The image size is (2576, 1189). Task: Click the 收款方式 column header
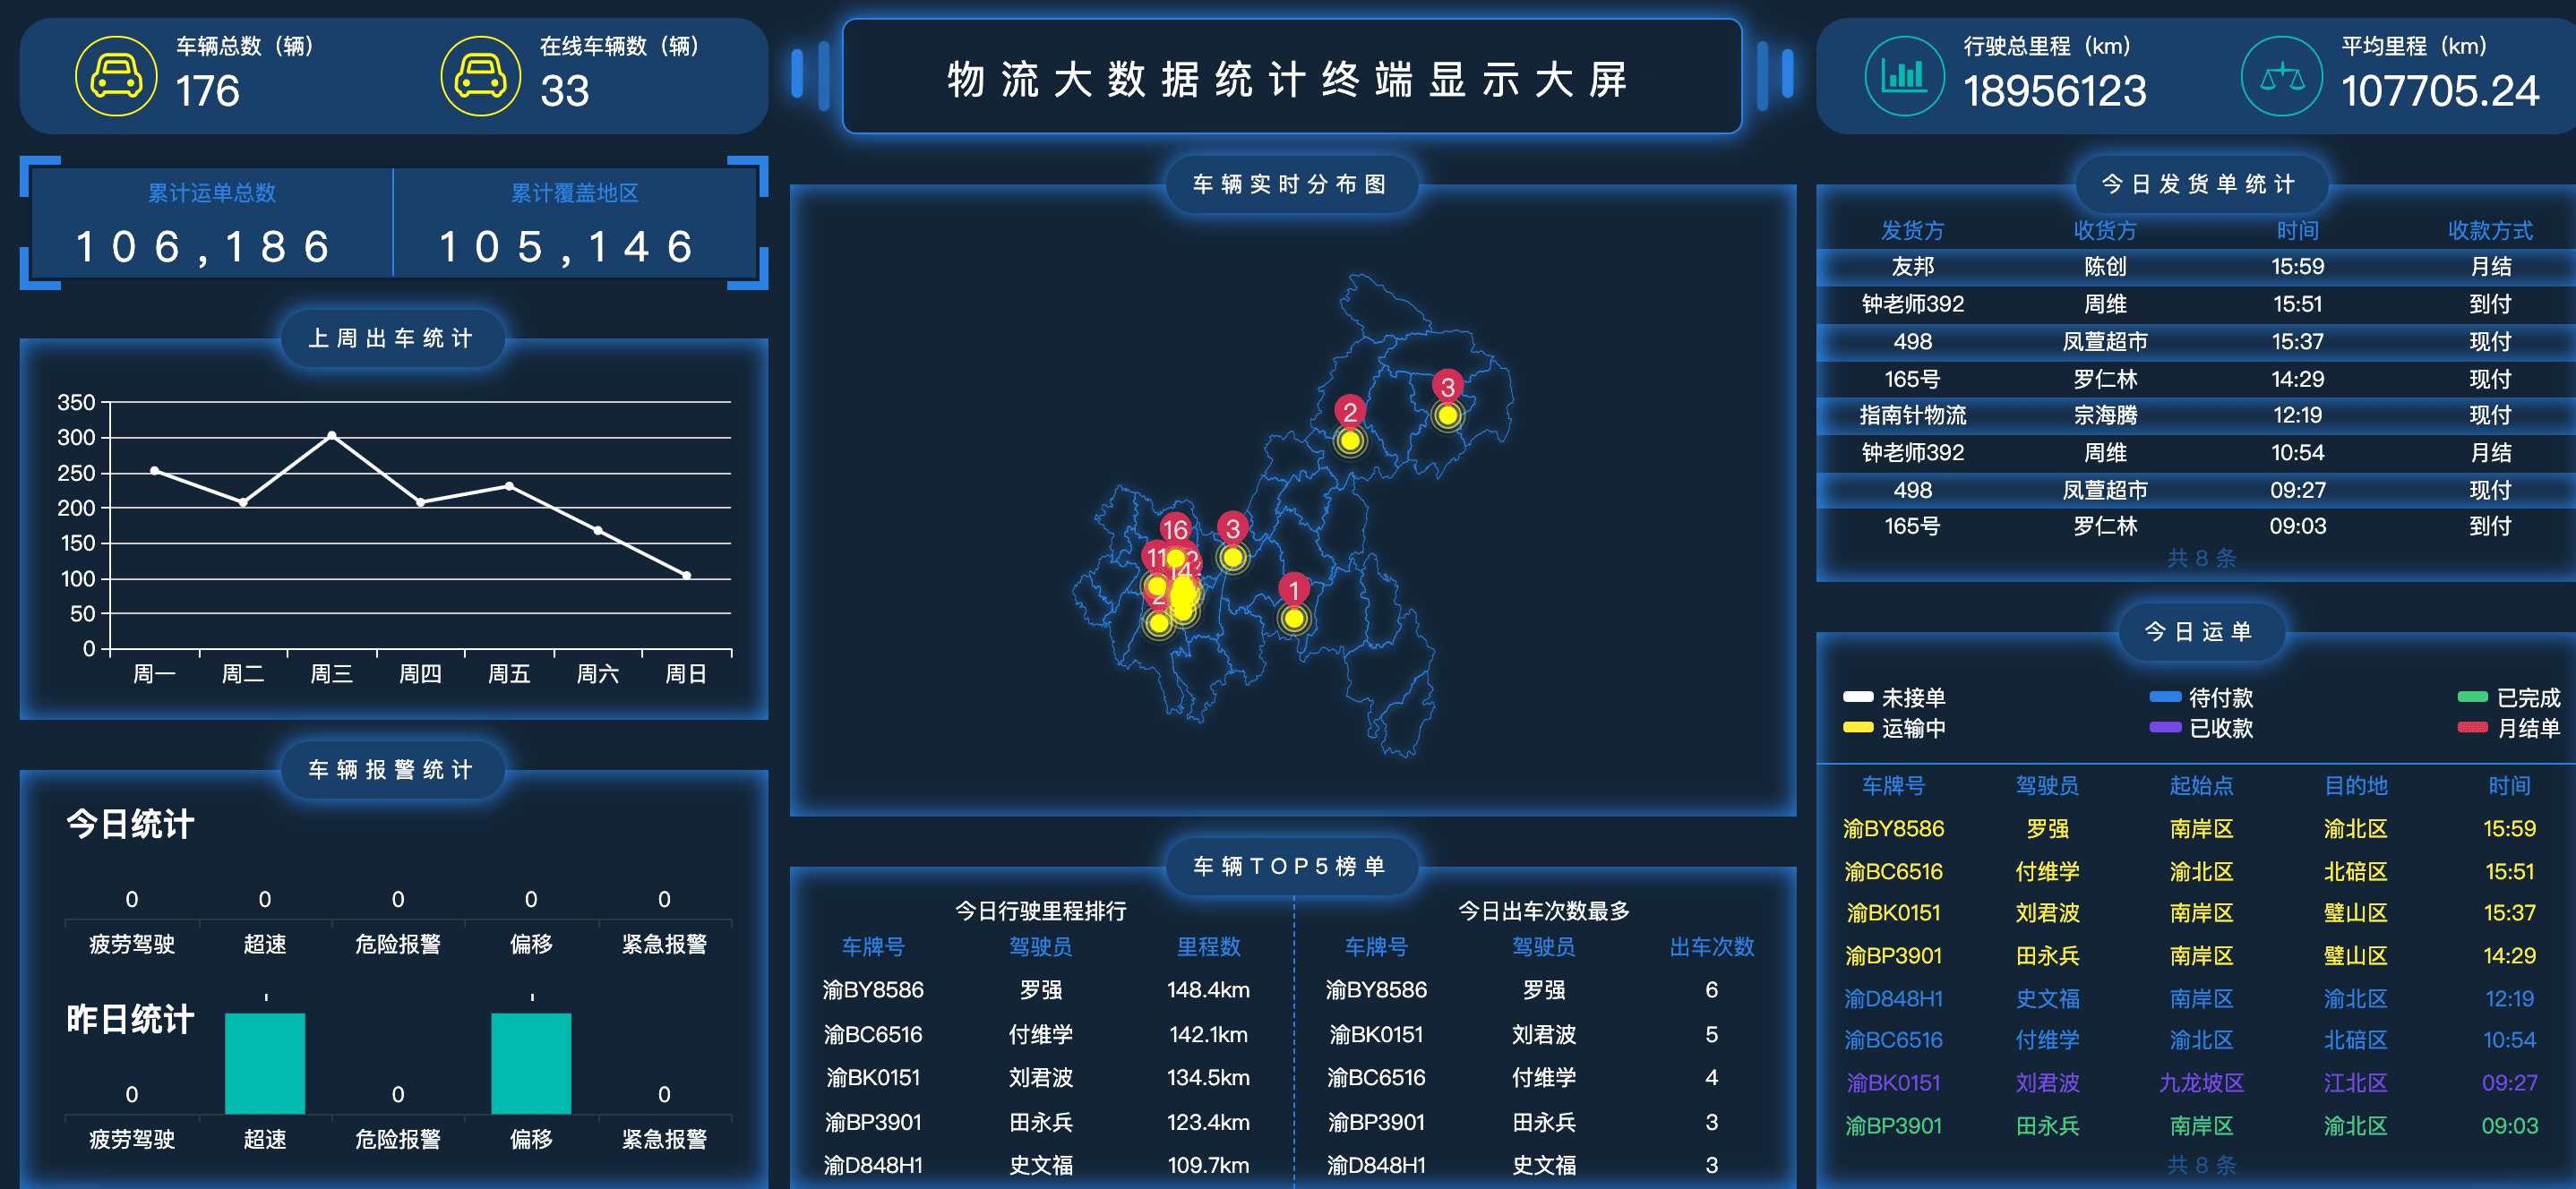(2489, 230)
